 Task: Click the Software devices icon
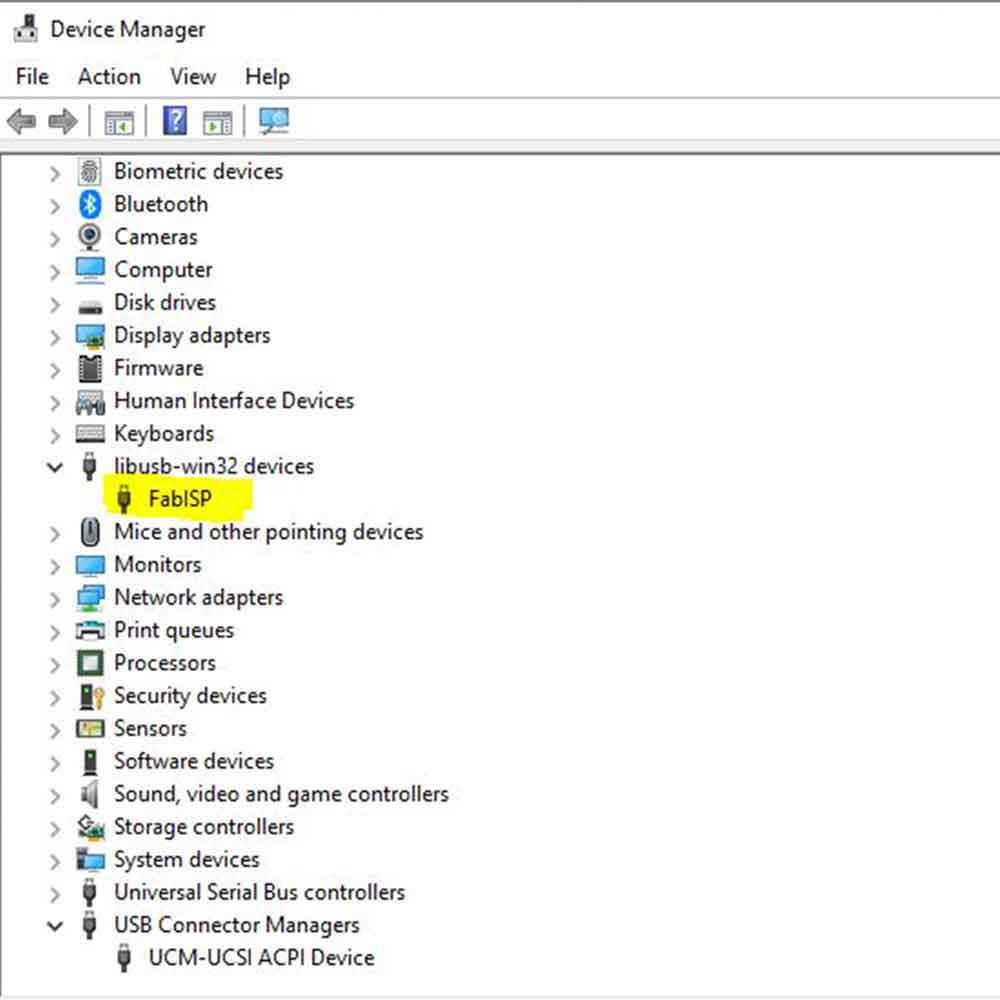click(90, 761)
